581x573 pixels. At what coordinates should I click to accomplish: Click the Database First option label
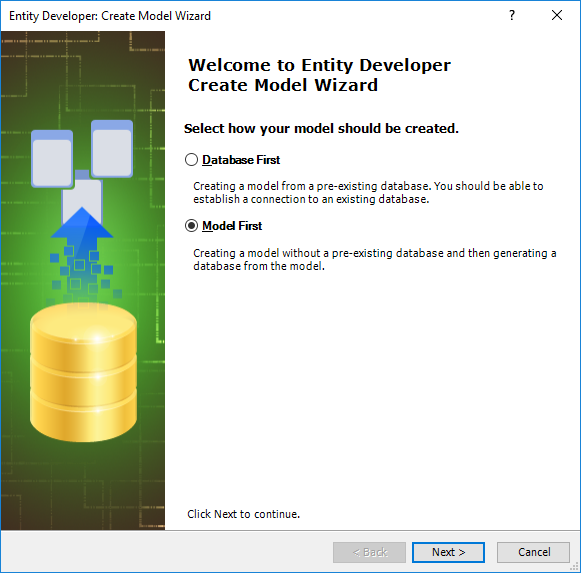[241, 160]
